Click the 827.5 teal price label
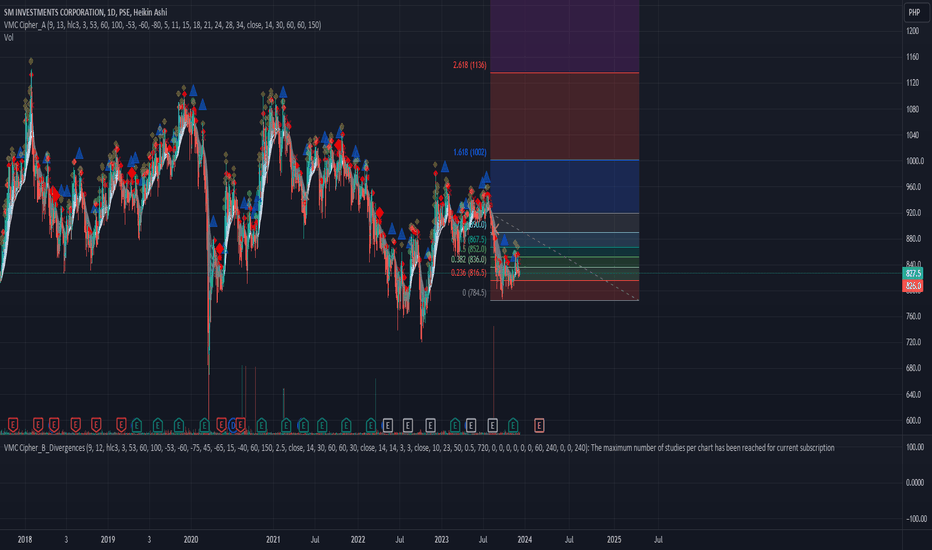Screen dimensions: 932x550 (x=913, y=274)
